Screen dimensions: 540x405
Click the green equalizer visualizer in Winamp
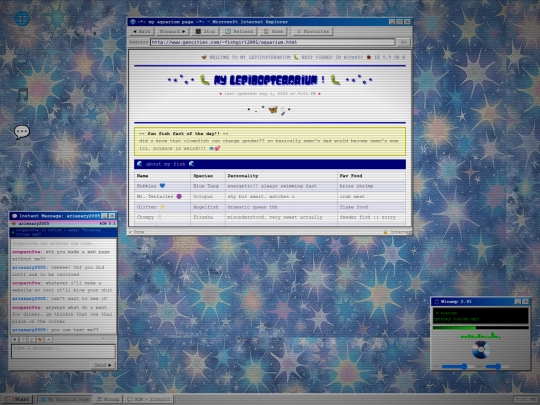click(480, 335)
